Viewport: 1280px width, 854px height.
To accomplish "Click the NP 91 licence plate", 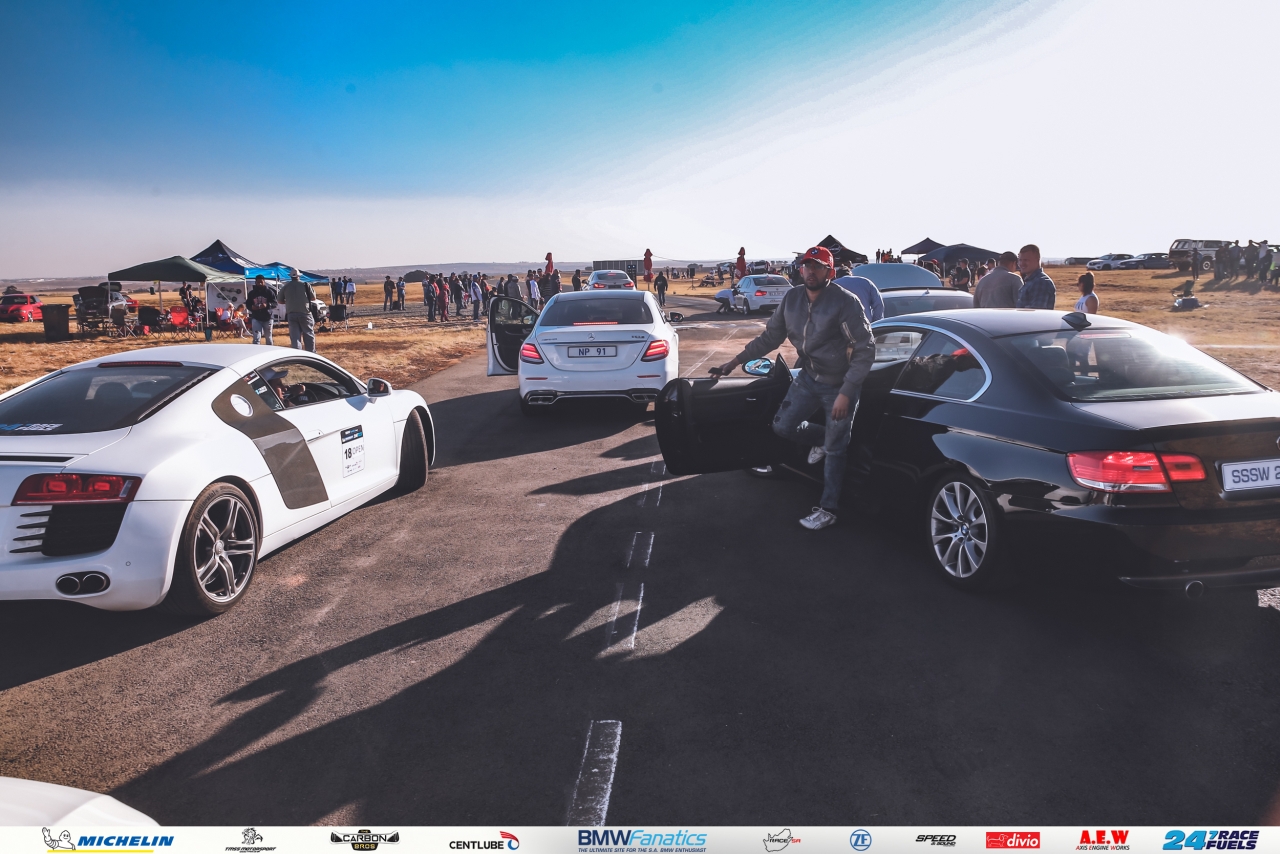I will pyautogui.click(x=592, y=351).
